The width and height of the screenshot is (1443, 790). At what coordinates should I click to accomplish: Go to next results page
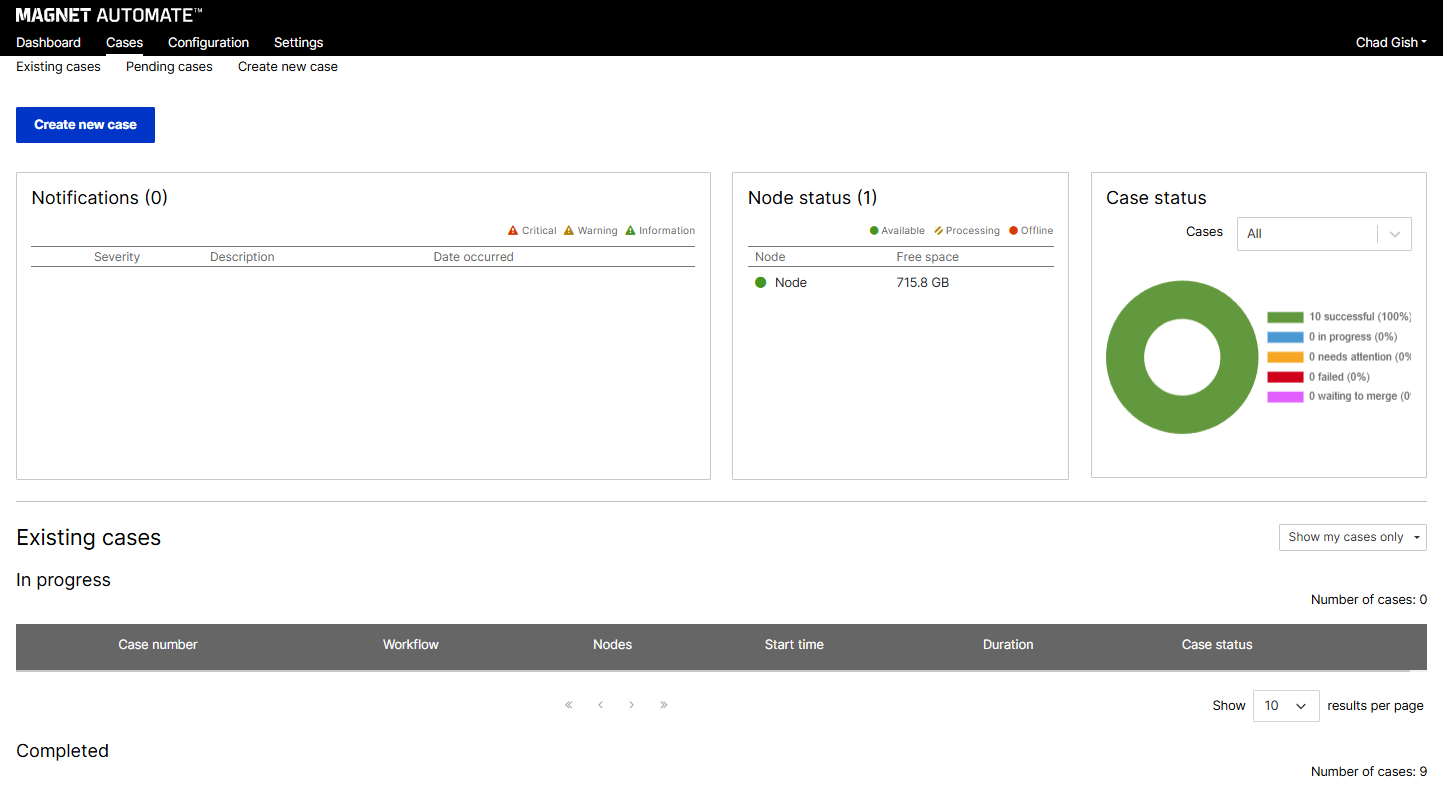pos(632,705)
